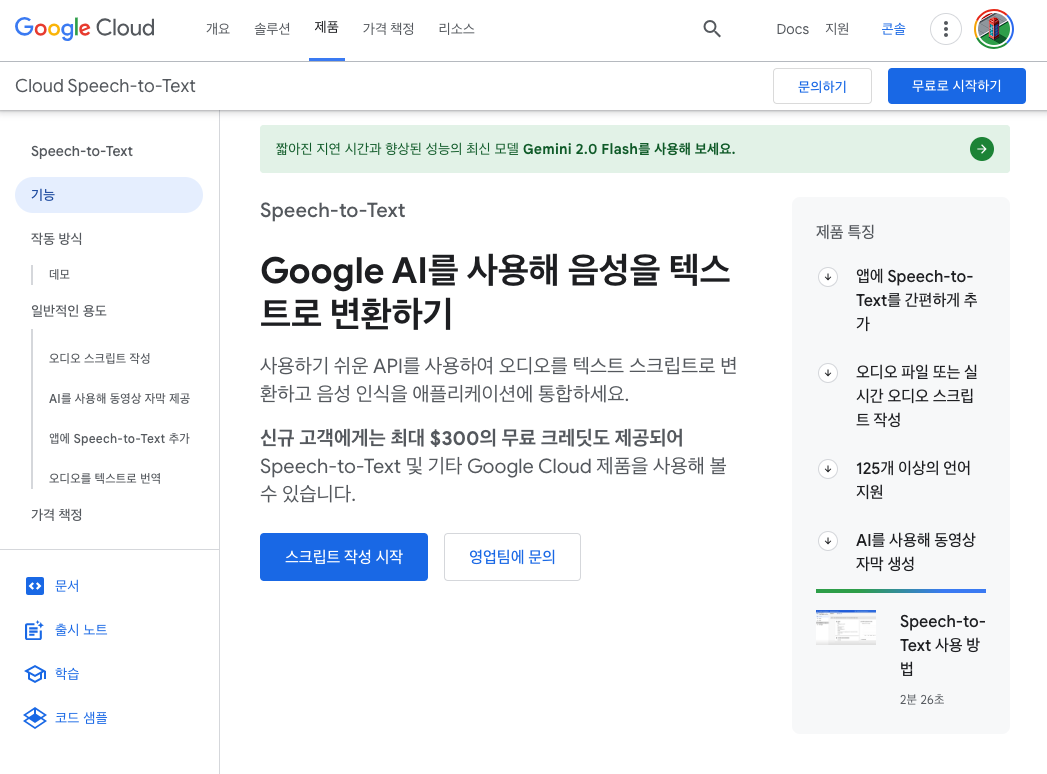Select sidebar 가격 책정 item
Viewport: 1047px width, 774px height.
tap(56, 514)
